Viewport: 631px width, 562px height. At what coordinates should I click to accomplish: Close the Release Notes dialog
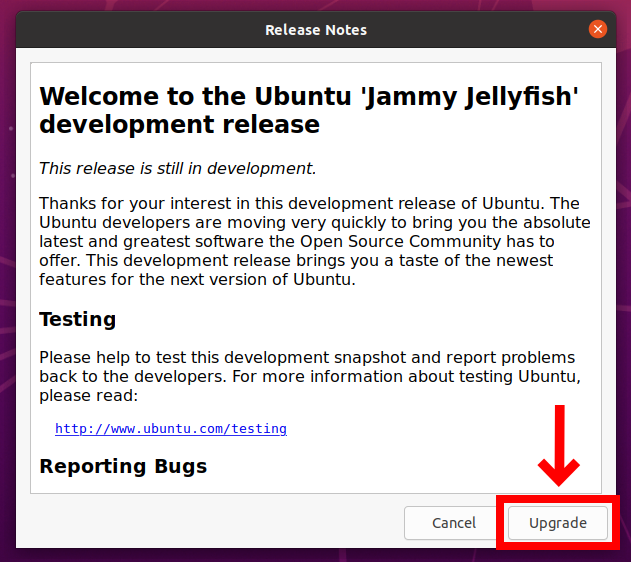[598, 29]
